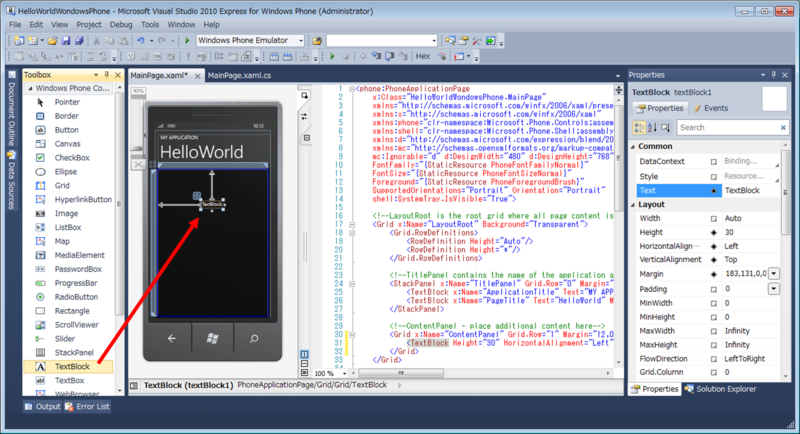Toggle auto-hide pin on Properties panel
This screenshot has height=434, width=800.
(x=773, y=75)
